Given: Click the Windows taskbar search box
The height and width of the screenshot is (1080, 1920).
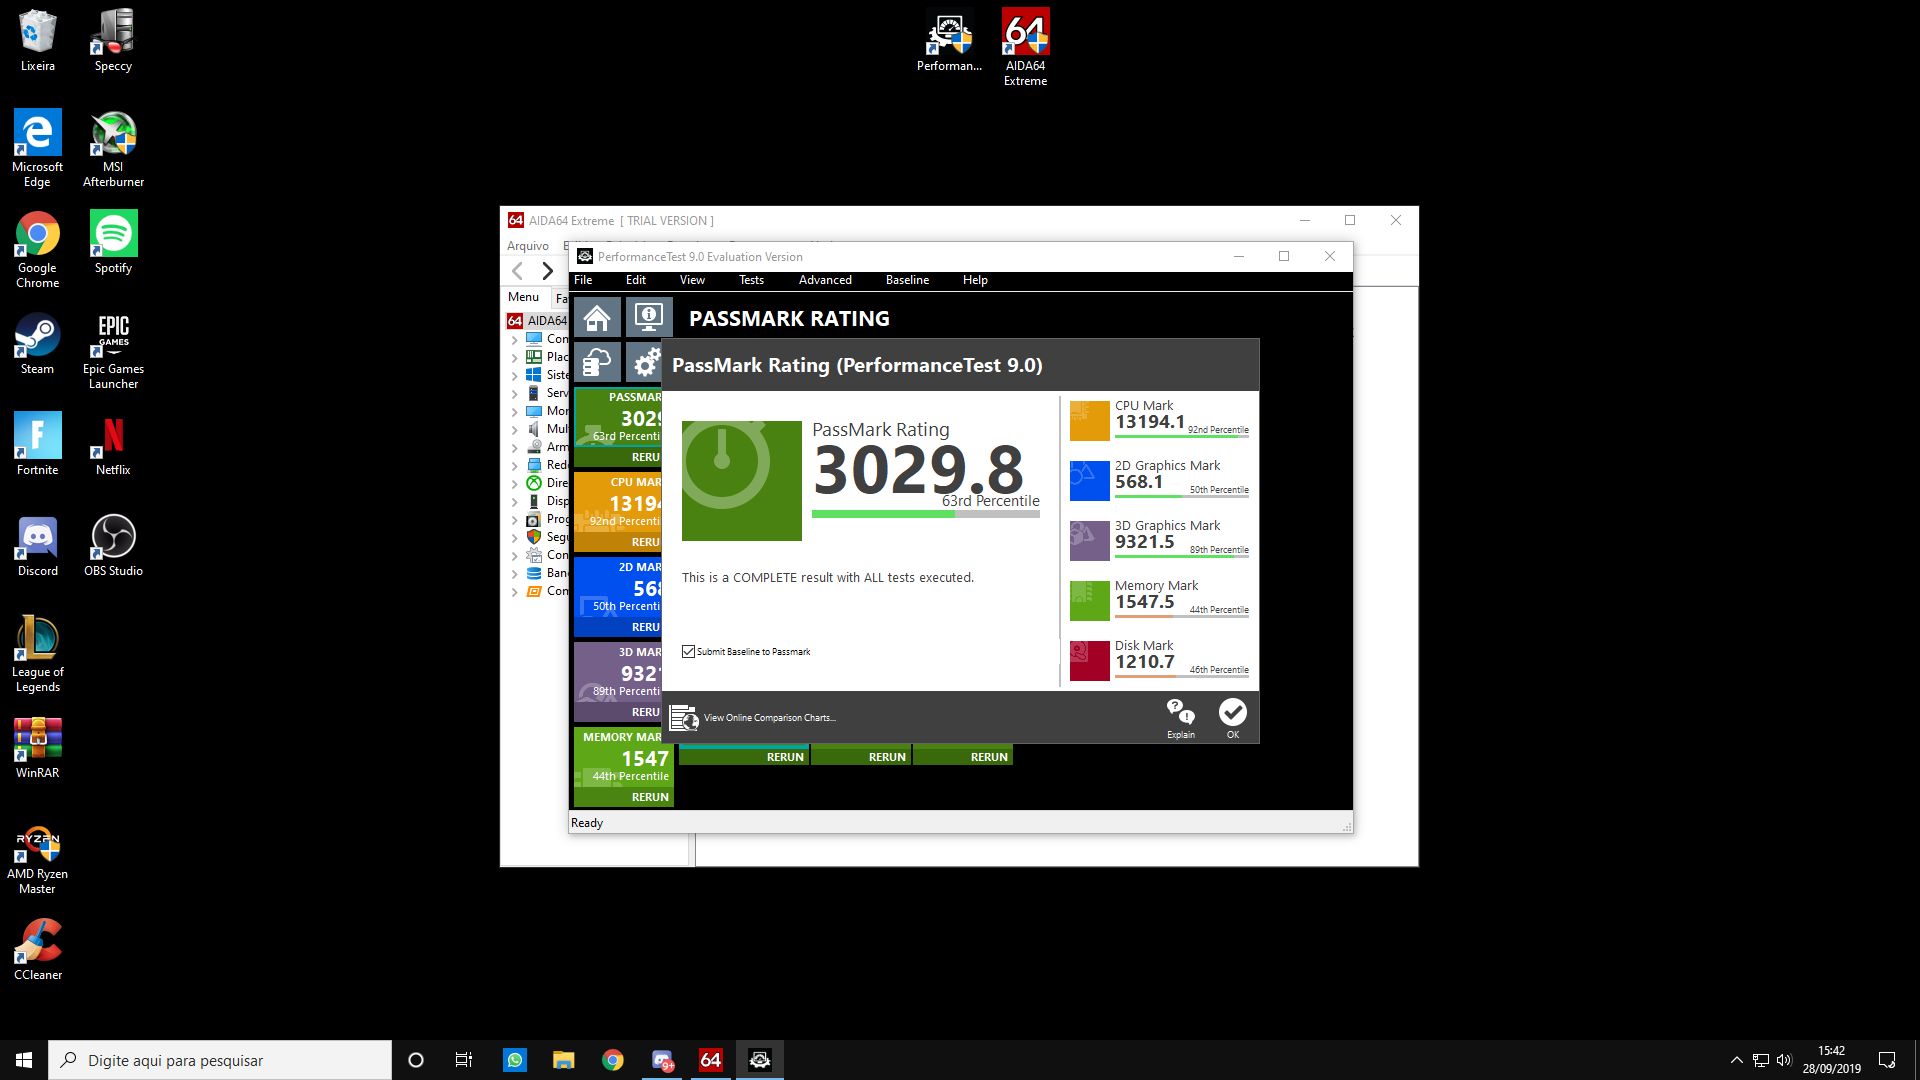Looking at the screenshot, I should 220,1060.
